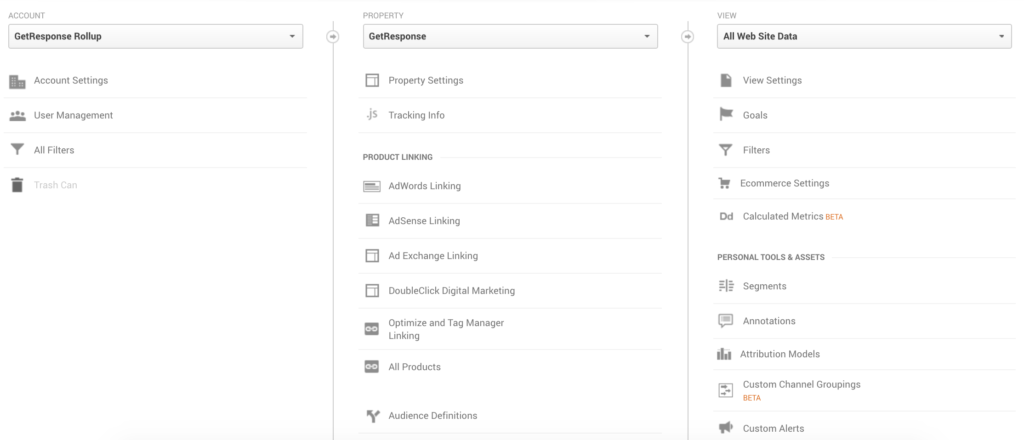Screen dimensions: 1024x440
Task: Click the arrow between Property and View
Action: pos(688,37)
